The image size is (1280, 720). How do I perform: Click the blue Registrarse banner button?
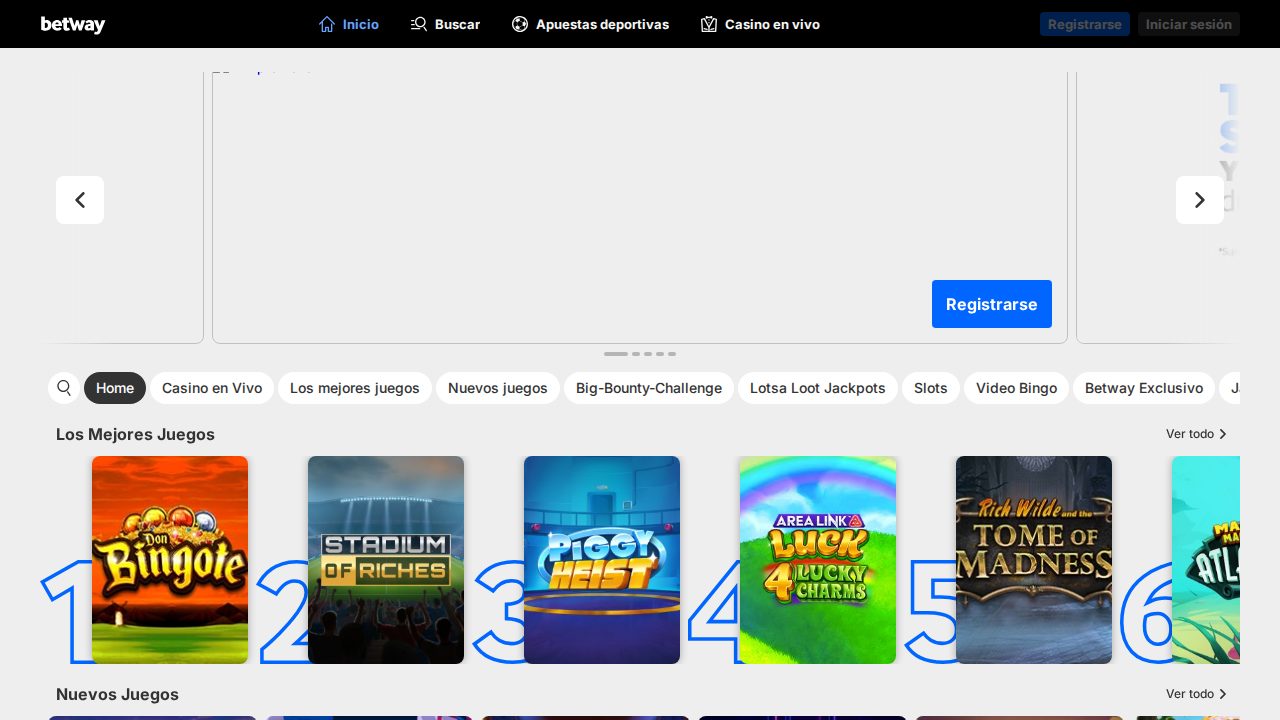[x=992, y=304]
